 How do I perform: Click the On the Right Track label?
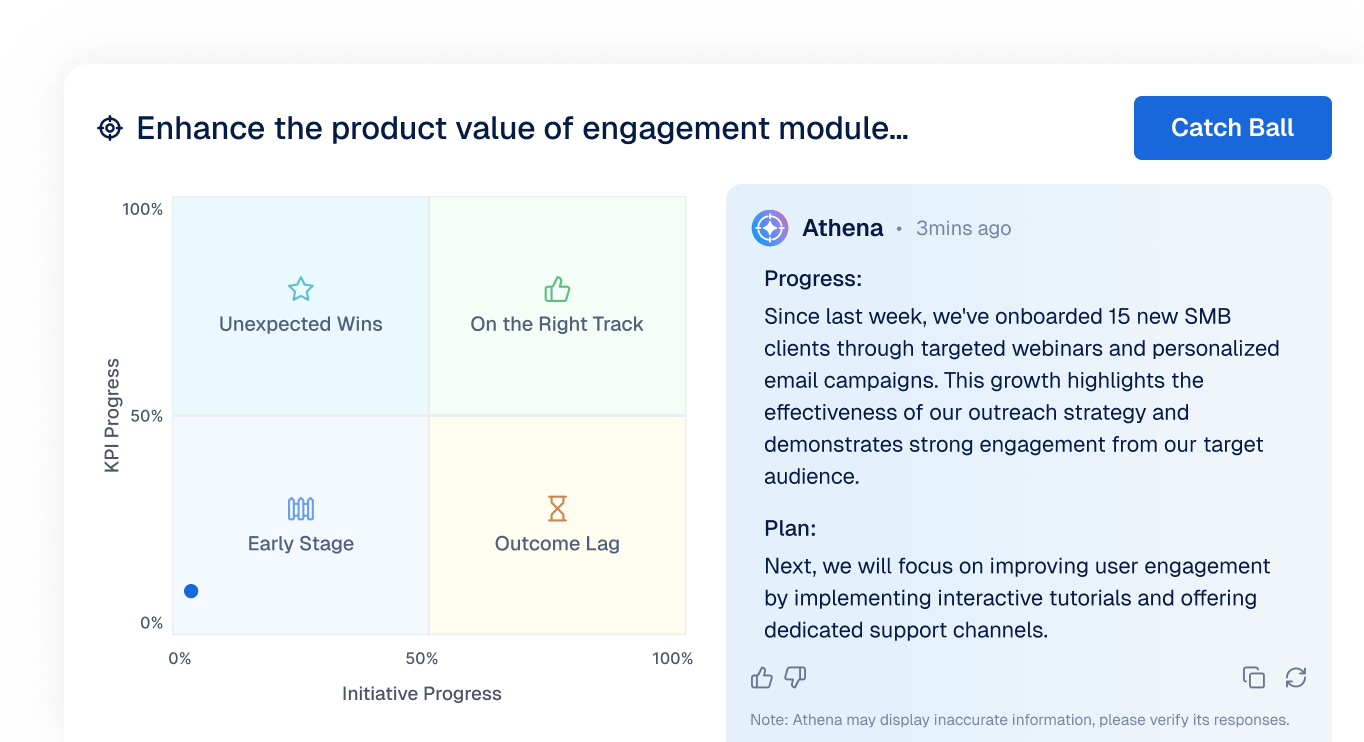tap(557, 324)
